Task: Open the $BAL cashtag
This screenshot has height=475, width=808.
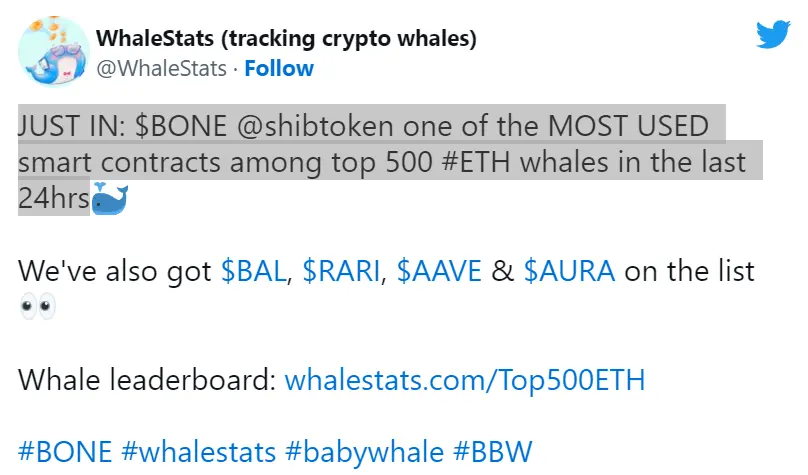Action: coord(254,270)
